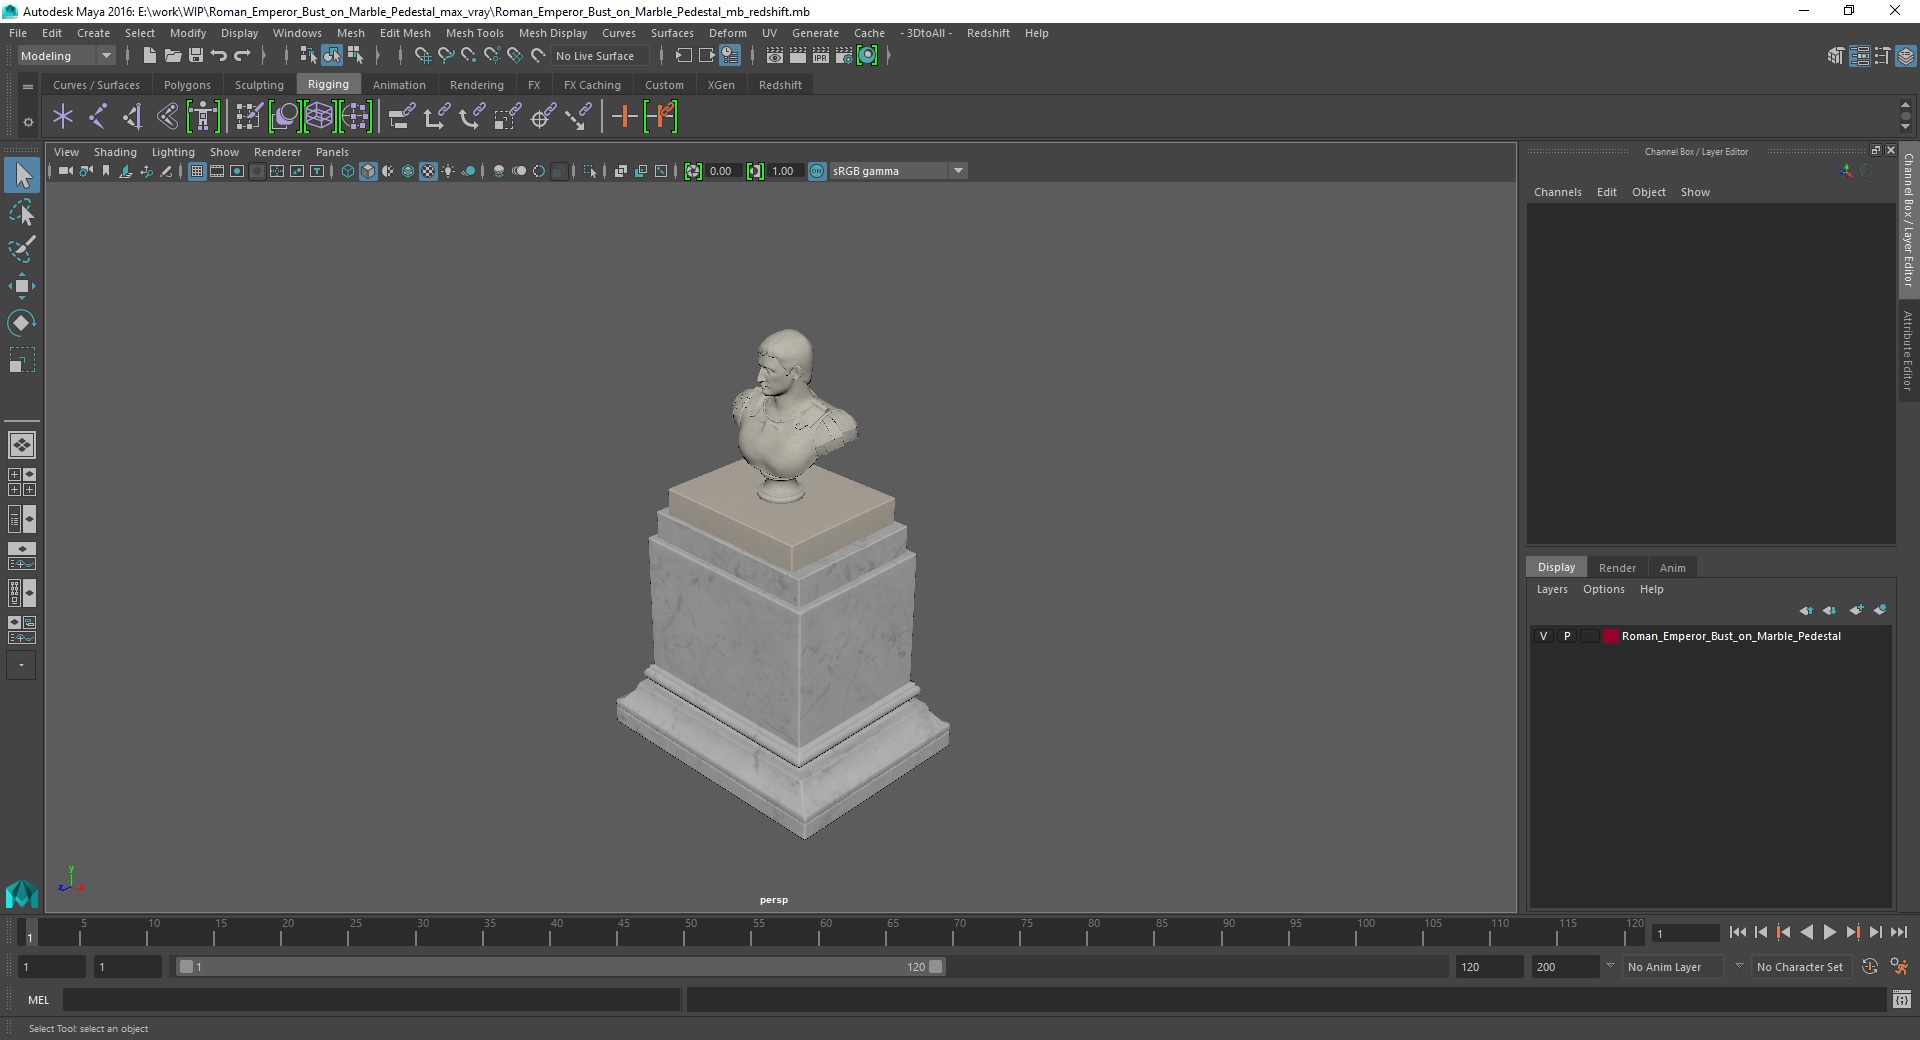Activate the Move tool

pos(21,286)
